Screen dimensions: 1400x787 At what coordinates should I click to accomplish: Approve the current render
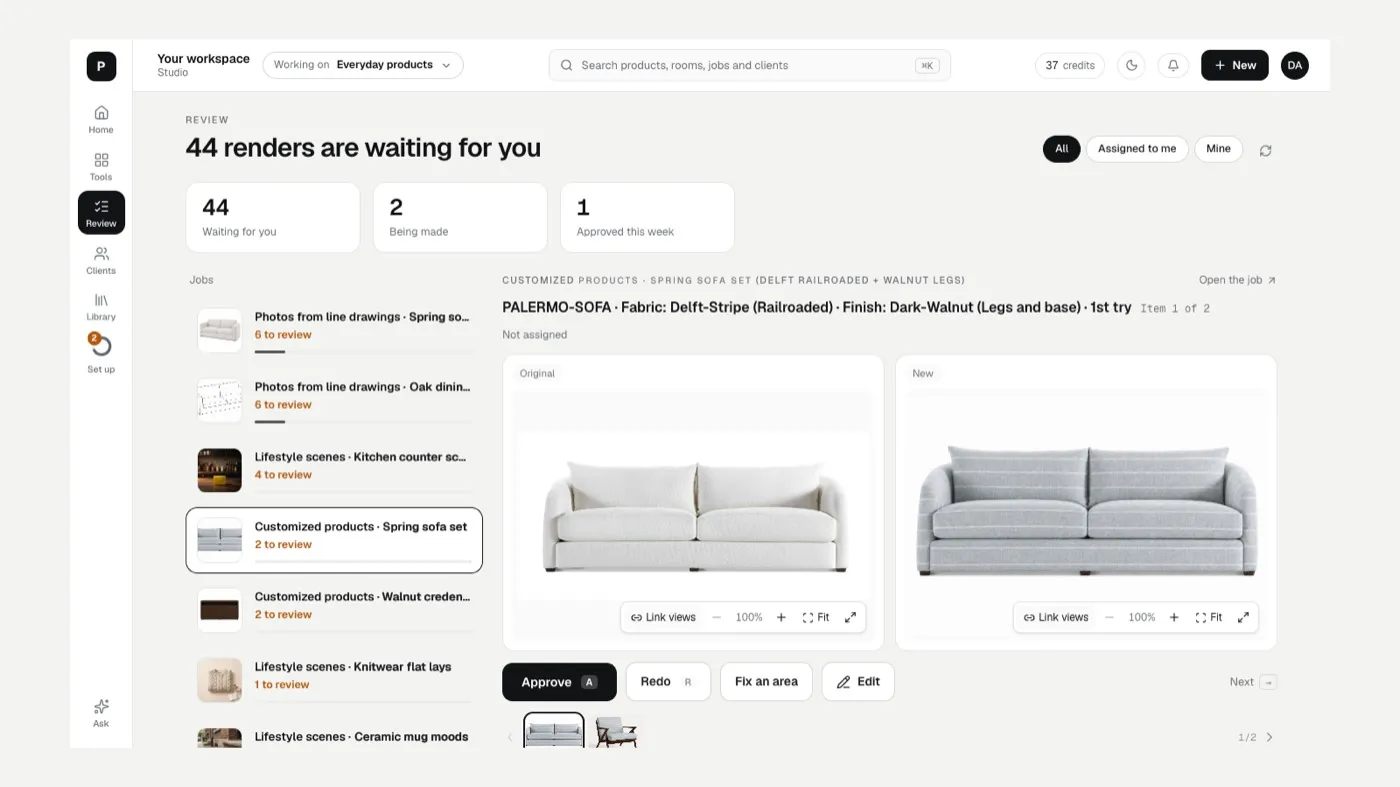coord(559,682)
